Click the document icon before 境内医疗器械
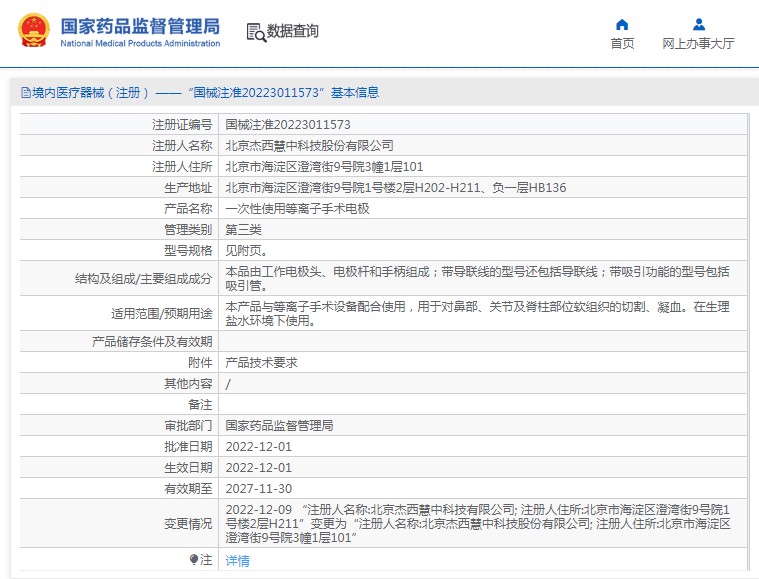The image size is (759, 579). tap(26, 92)
